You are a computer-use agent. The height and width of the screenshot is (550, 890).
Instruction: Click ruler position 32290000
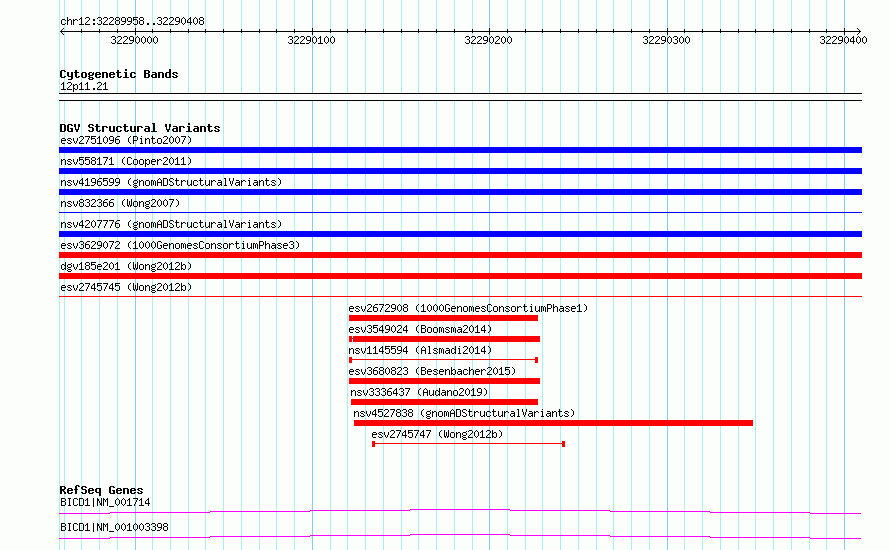click(x=135, y=40)
